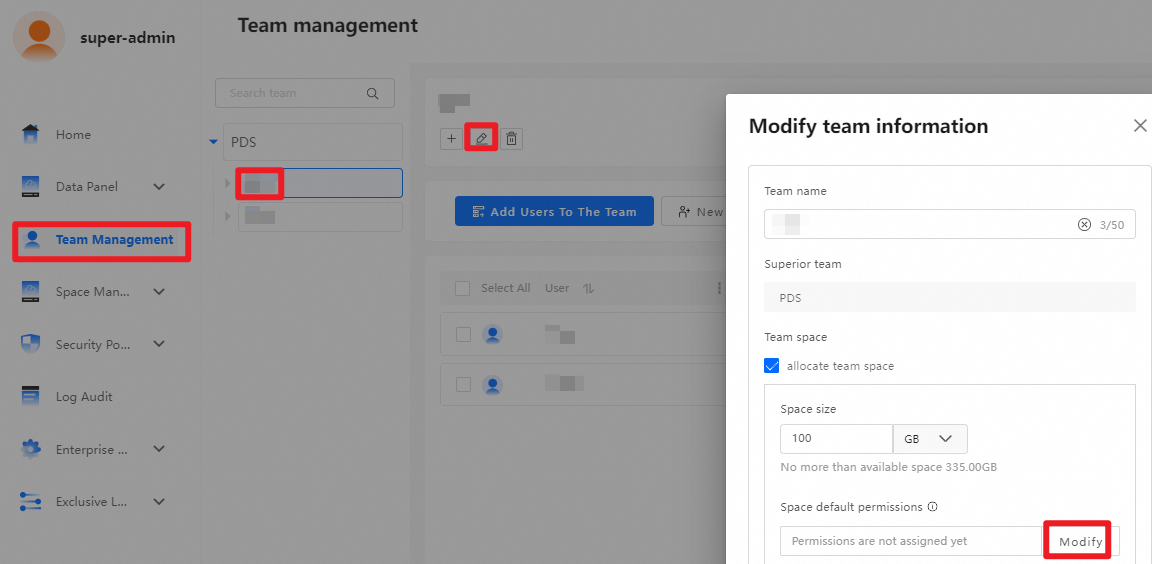Screen dimensions: 1152x564
Task: Toggle the Select All checkbox
Action: tap(463, 289)
